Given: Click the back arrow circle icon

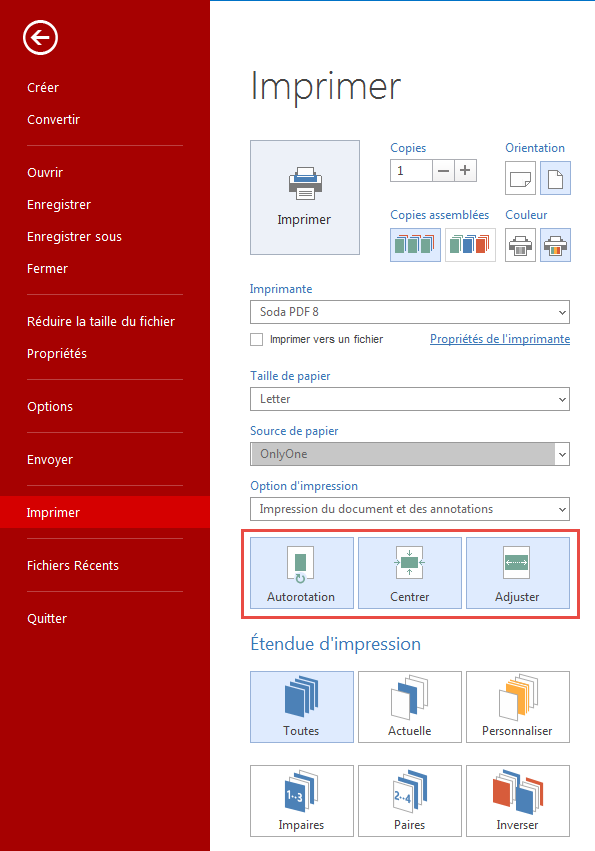Looking at the screenshot, I should click(40, 37).
